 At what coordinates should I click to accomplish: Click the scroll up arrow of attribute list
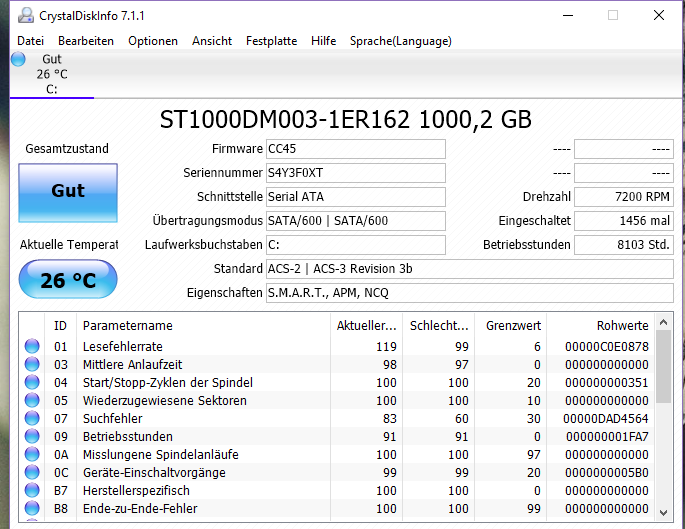[663, 322]
